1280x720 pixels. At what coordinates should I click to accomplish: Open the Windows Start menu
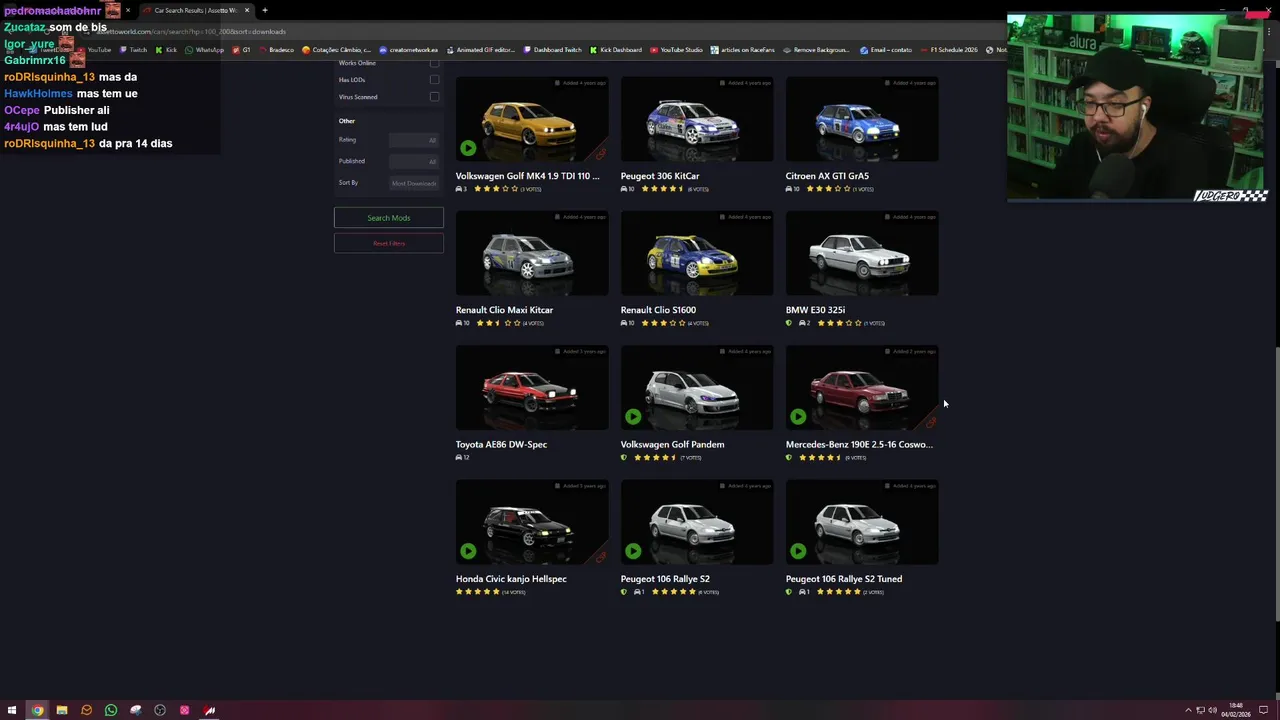click(13, 710)
